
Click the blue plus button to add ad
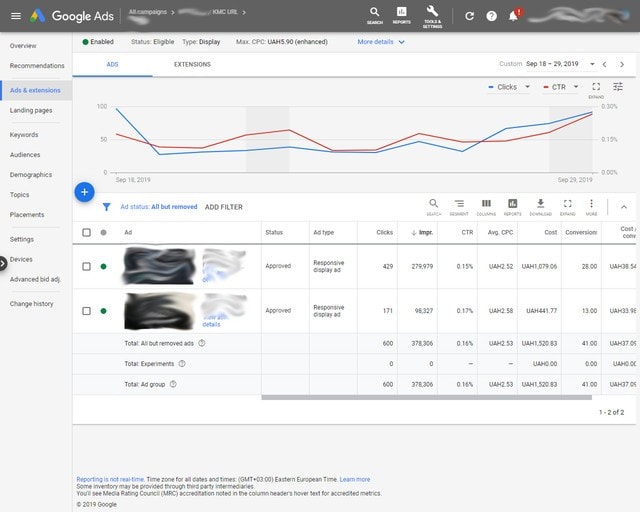85,191
